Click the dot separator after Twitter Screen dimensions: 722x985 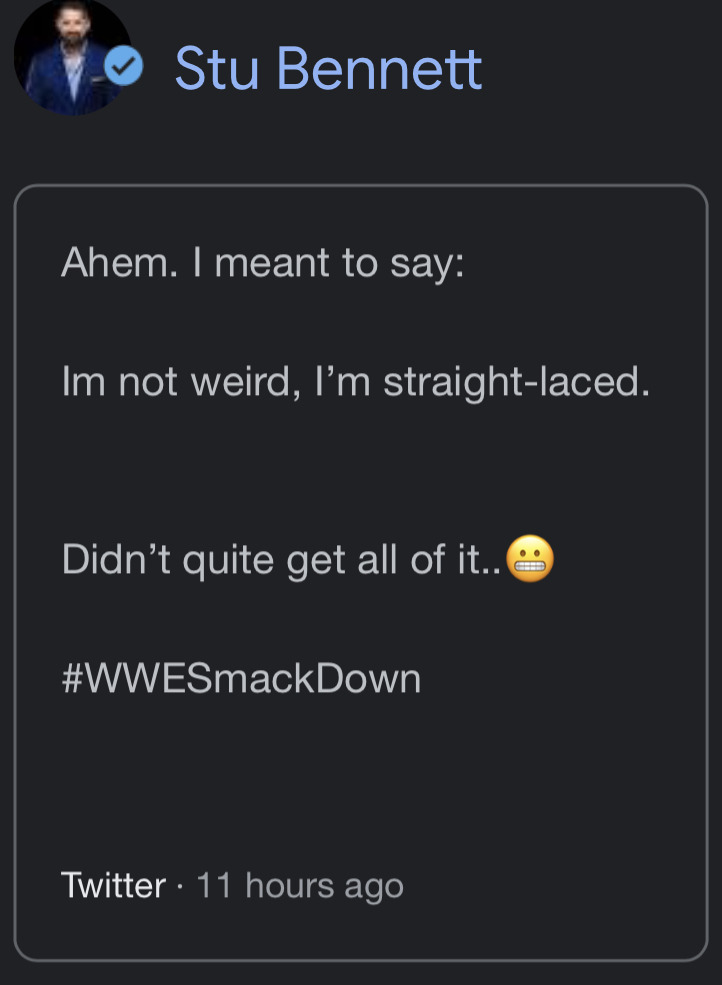[181, 886]
